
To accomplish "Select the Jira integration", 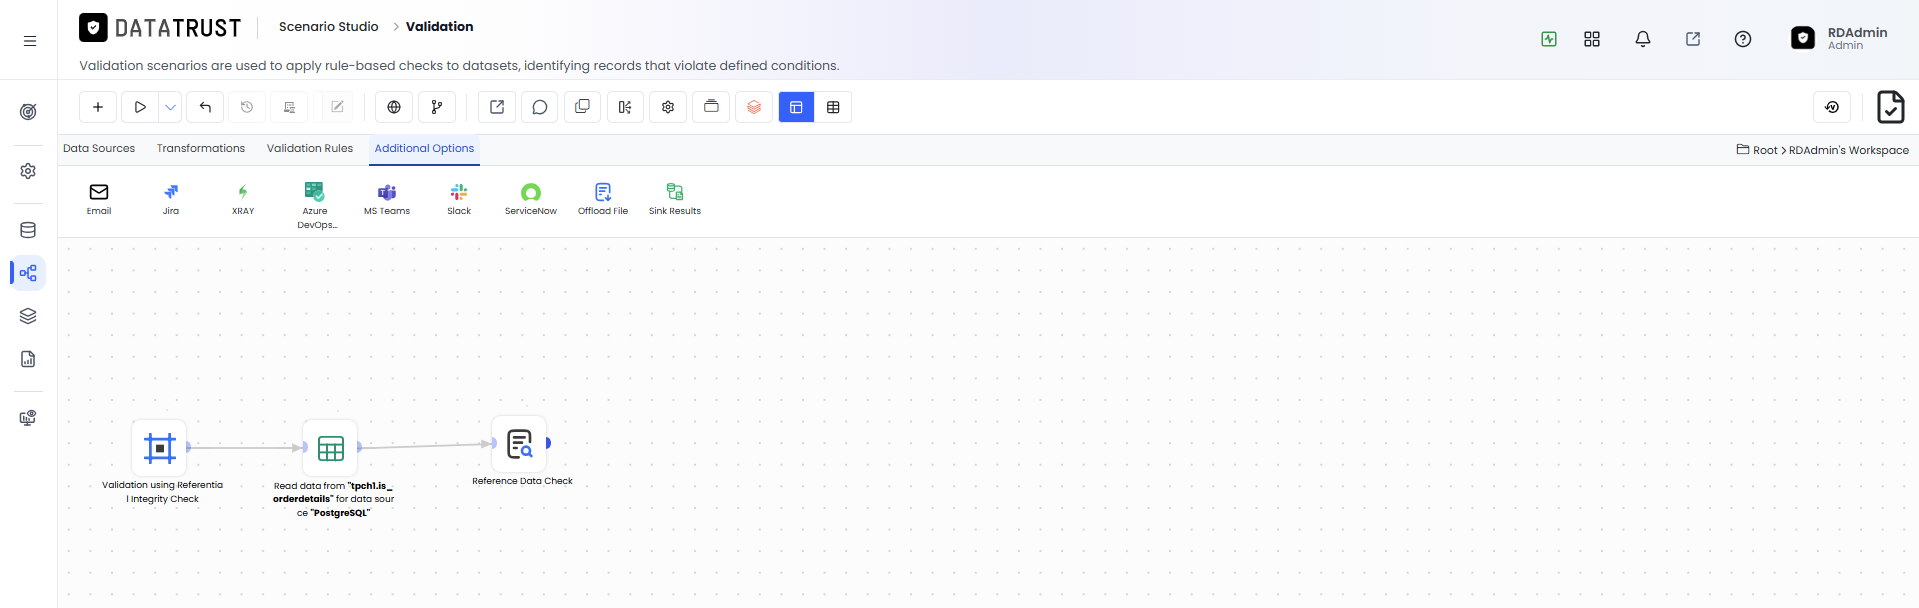I will coord(171,199).
